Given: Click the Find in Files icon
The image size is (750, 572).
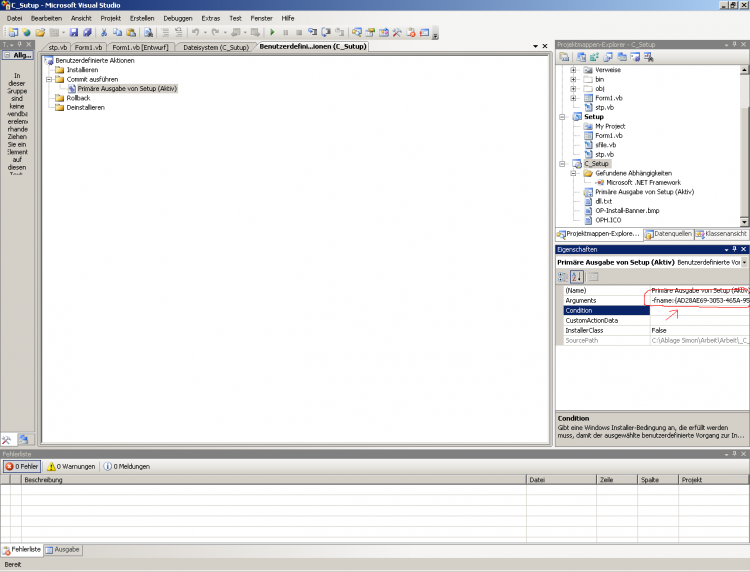Looking at the screenshot, I should point(148,33).
